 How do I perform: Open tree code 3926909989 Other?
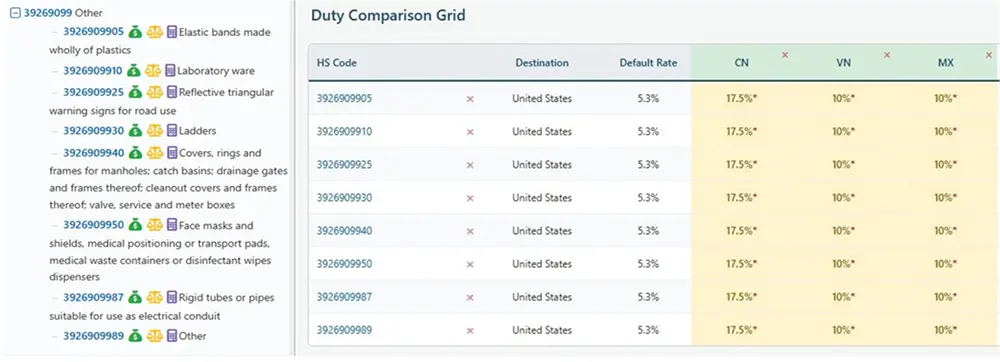pyautogui.click(x=94, y=336)
